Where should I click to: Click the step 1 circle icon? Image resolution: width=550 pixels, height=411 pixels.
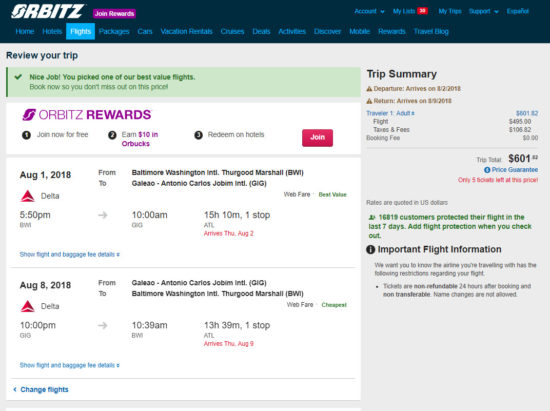(x=26, y=135)
